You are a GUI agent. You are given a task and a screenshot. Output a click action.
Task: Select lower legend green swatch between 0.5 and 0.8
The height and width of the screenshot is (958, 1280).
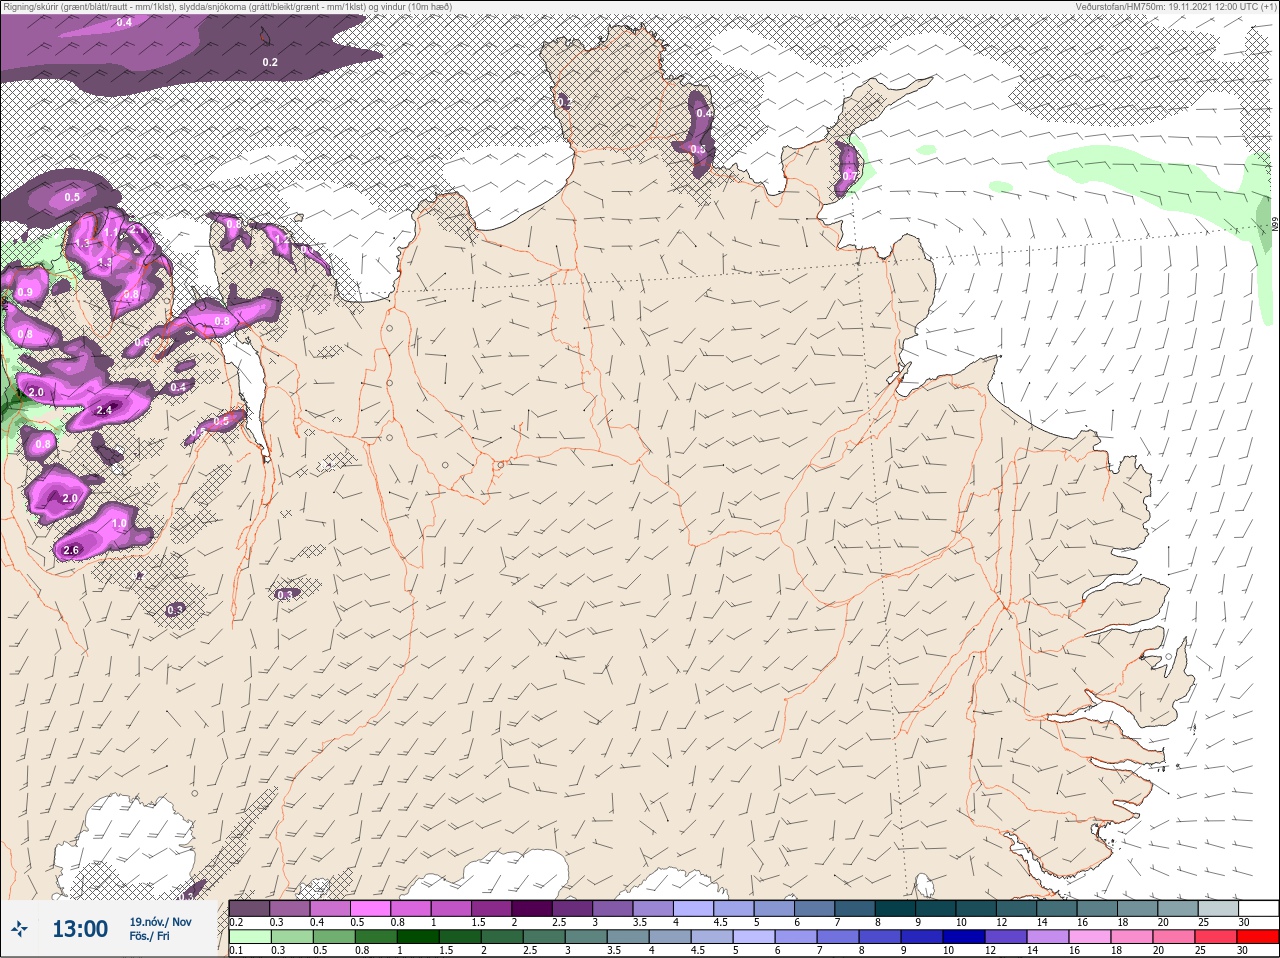tap(334, 936)
